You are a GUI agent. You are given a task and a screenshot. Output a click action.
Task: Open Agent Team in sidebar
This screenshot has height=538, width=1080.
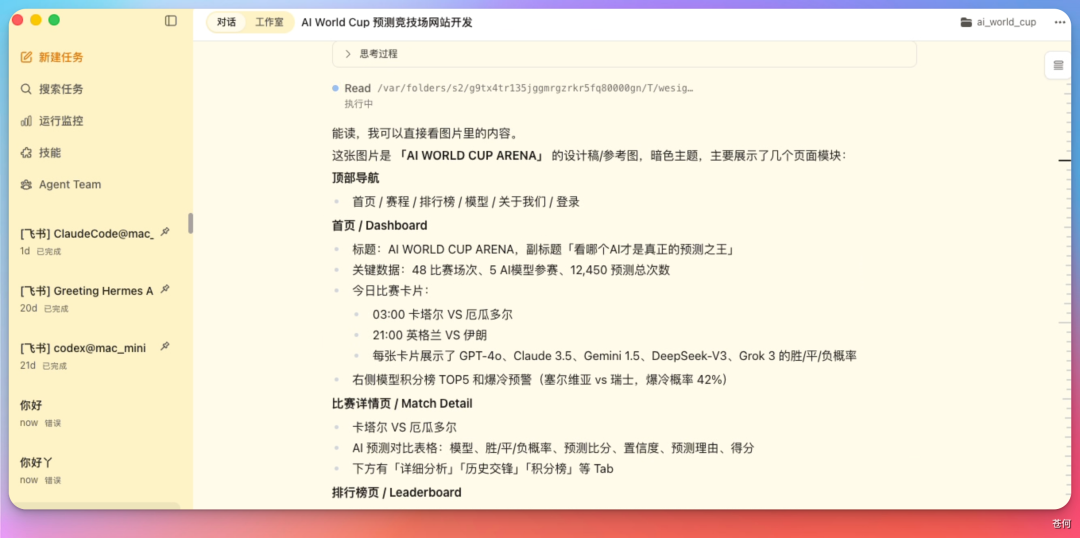tap(70, 185)
